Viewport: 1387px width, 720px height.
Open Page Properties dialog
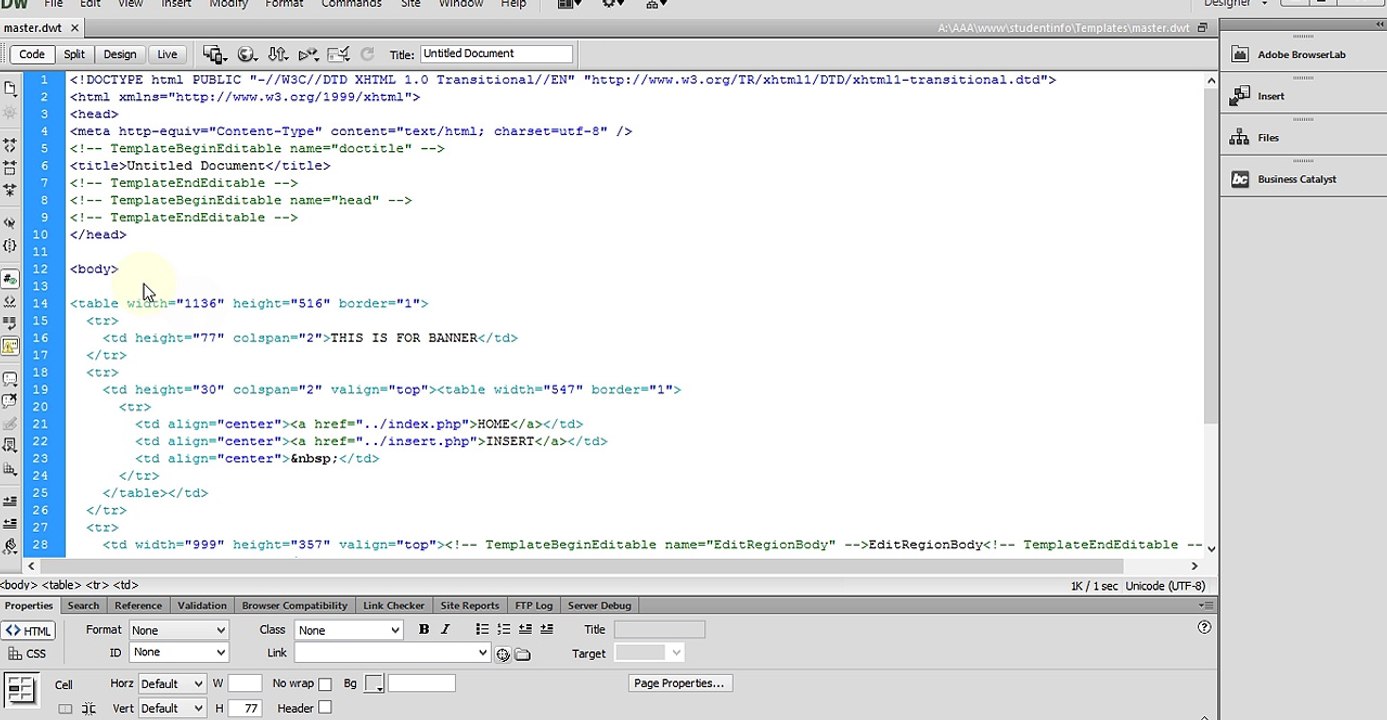(x=681, y=683)
